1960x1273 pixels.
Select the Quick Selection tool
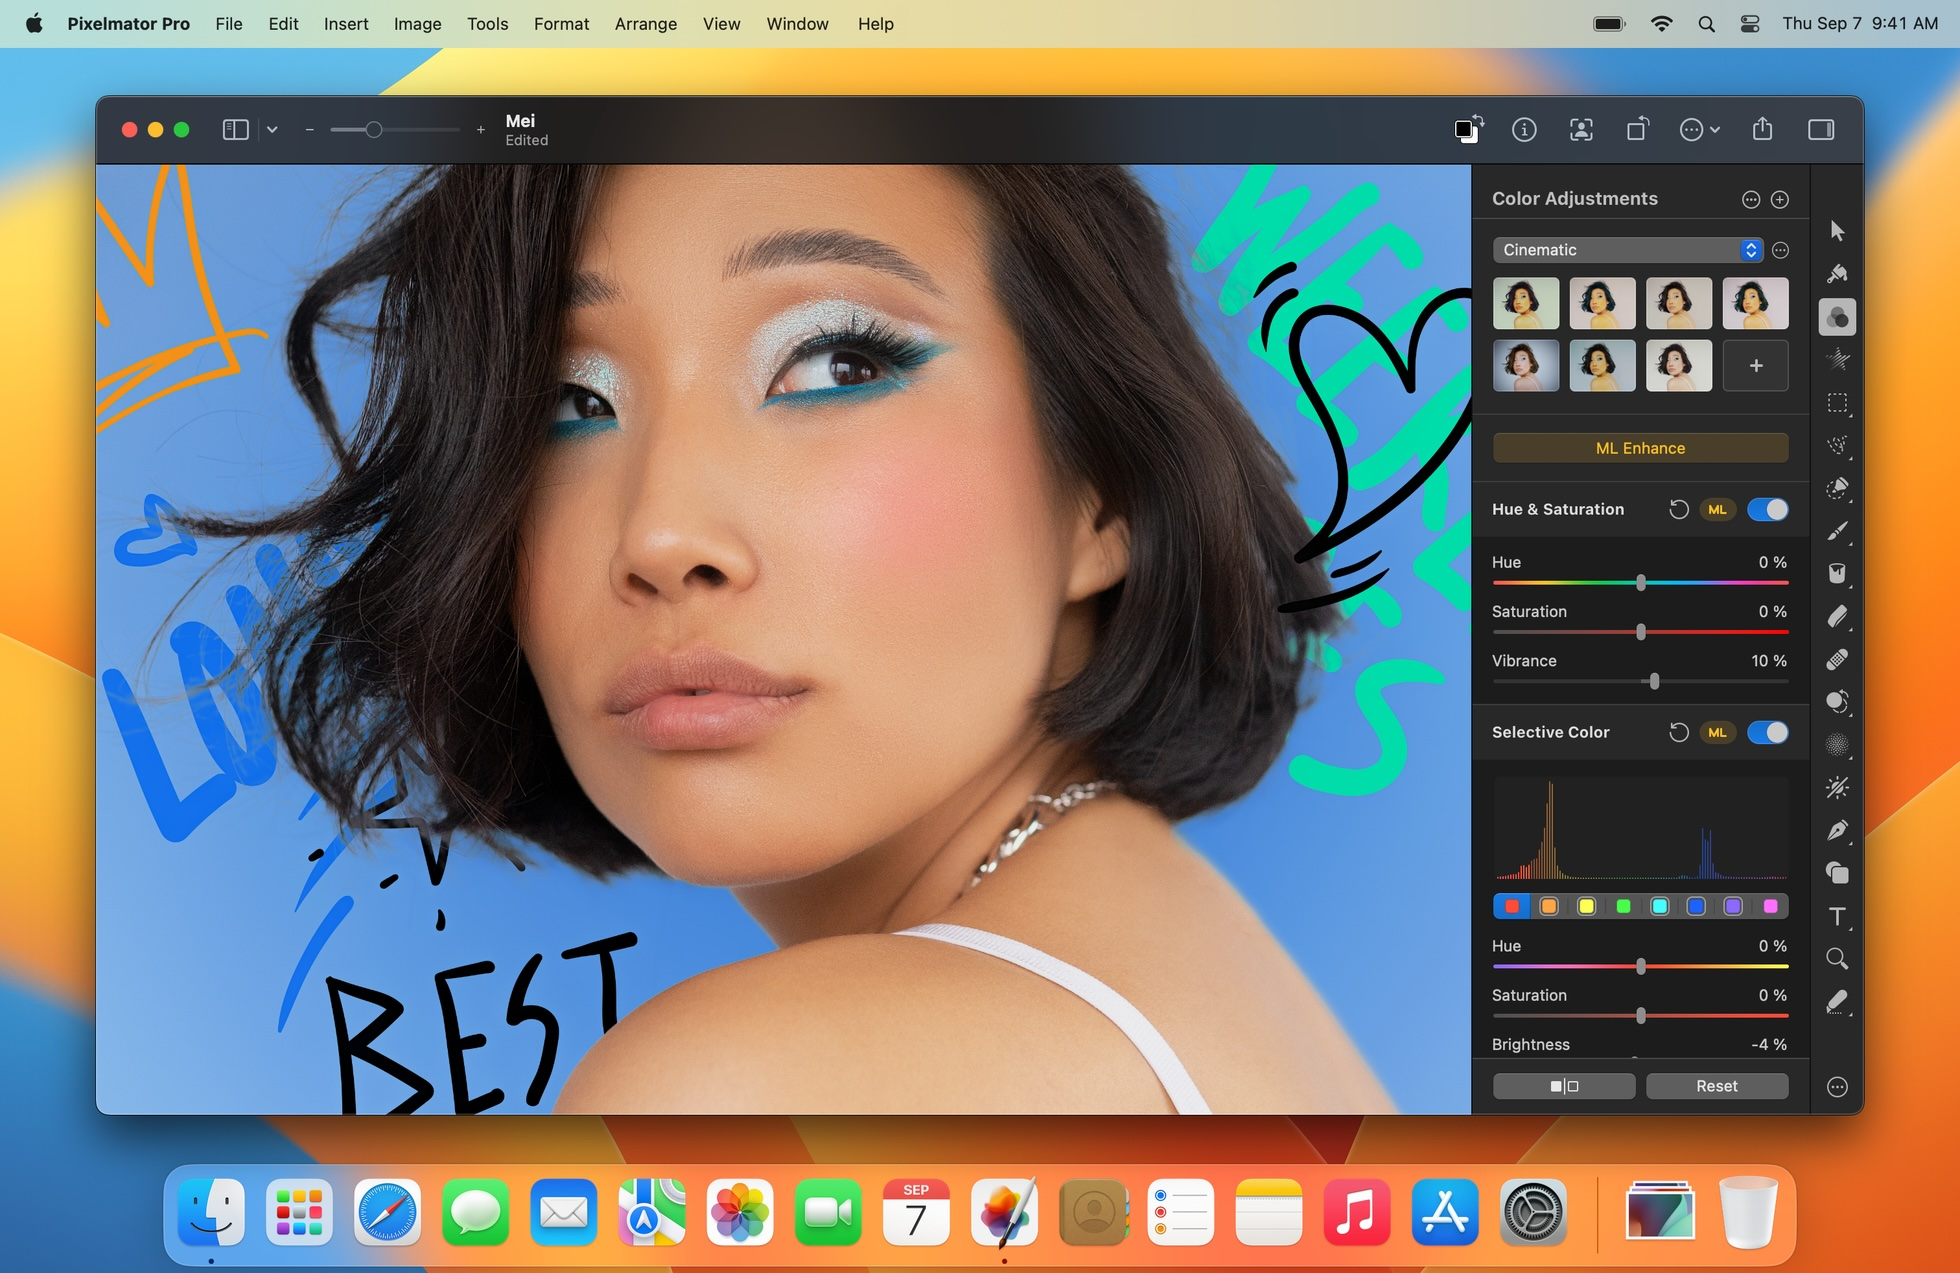click(x=1837, y=488)
